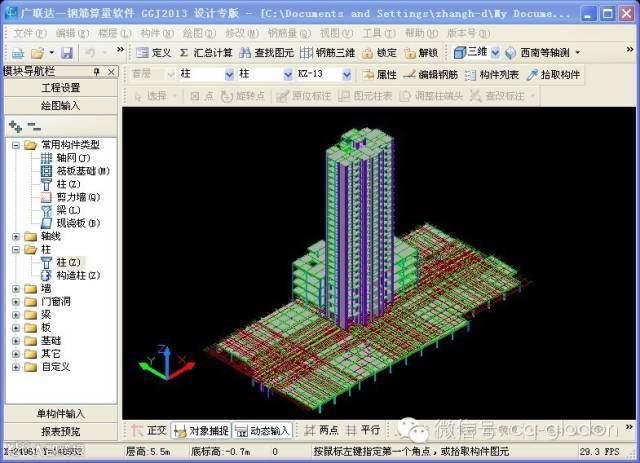Image resolution: width=640 pixels, height=463 pixels.
Task: Open the 构件 menu
Action: (157, 33)
